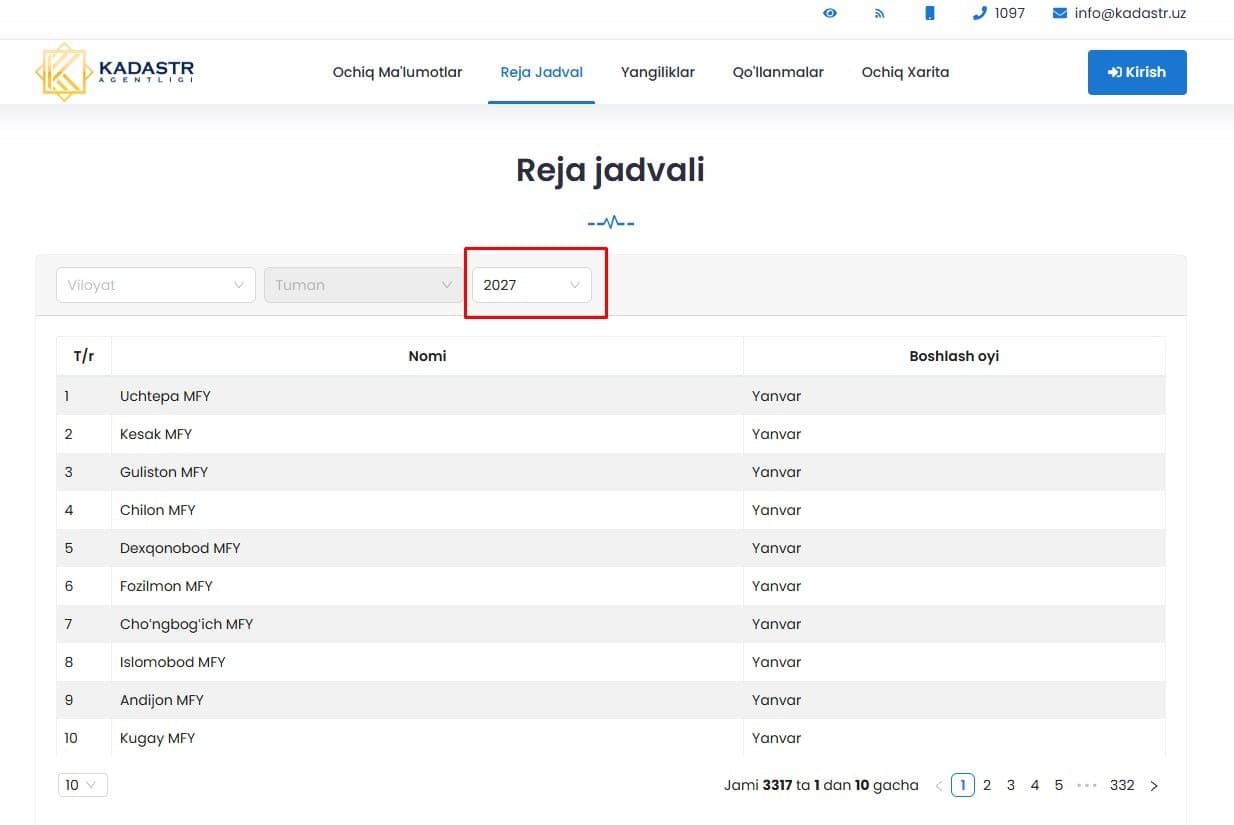Click the Uchtepa MFY table row

[611, 396]
